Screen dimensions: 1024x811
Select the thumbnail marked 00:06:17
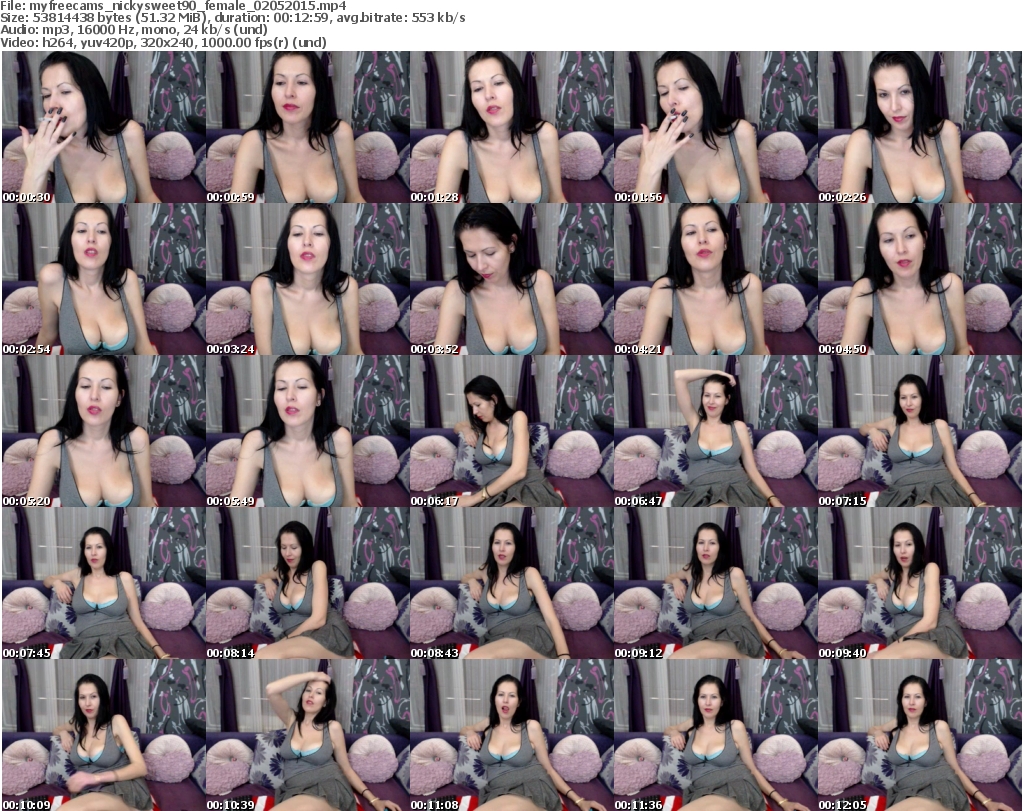pyautogui.click(x=511, y=431)
